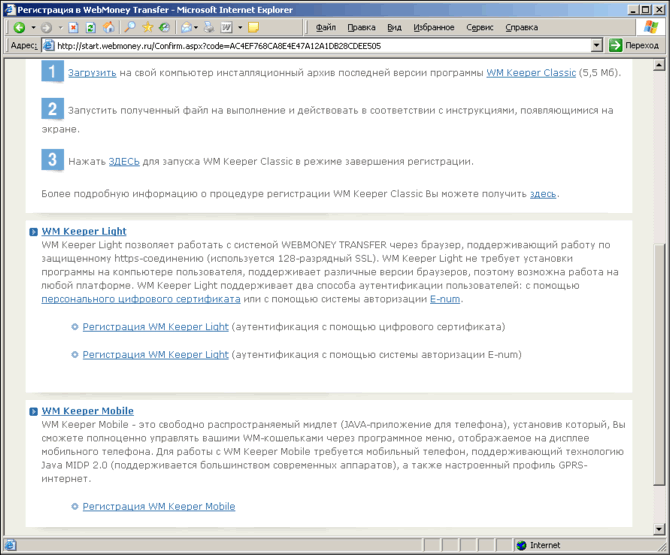Open Search with the magnifier icon

click(129, 27)
